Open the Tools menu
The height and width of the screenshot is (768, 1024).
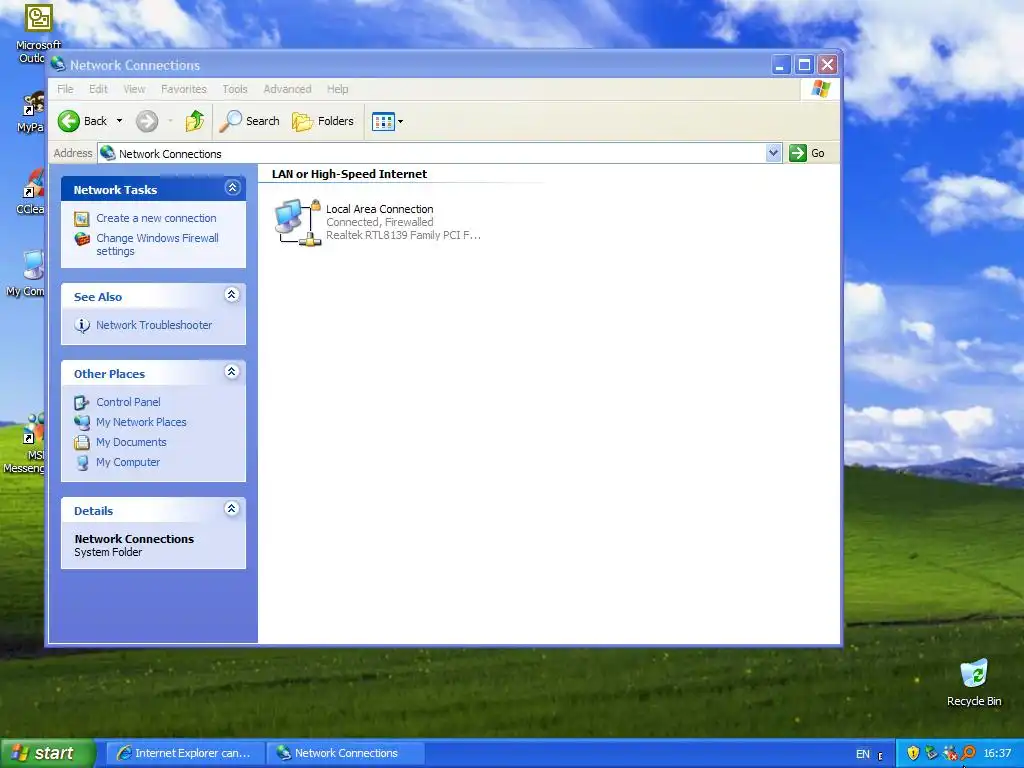[x=234, y=89]
